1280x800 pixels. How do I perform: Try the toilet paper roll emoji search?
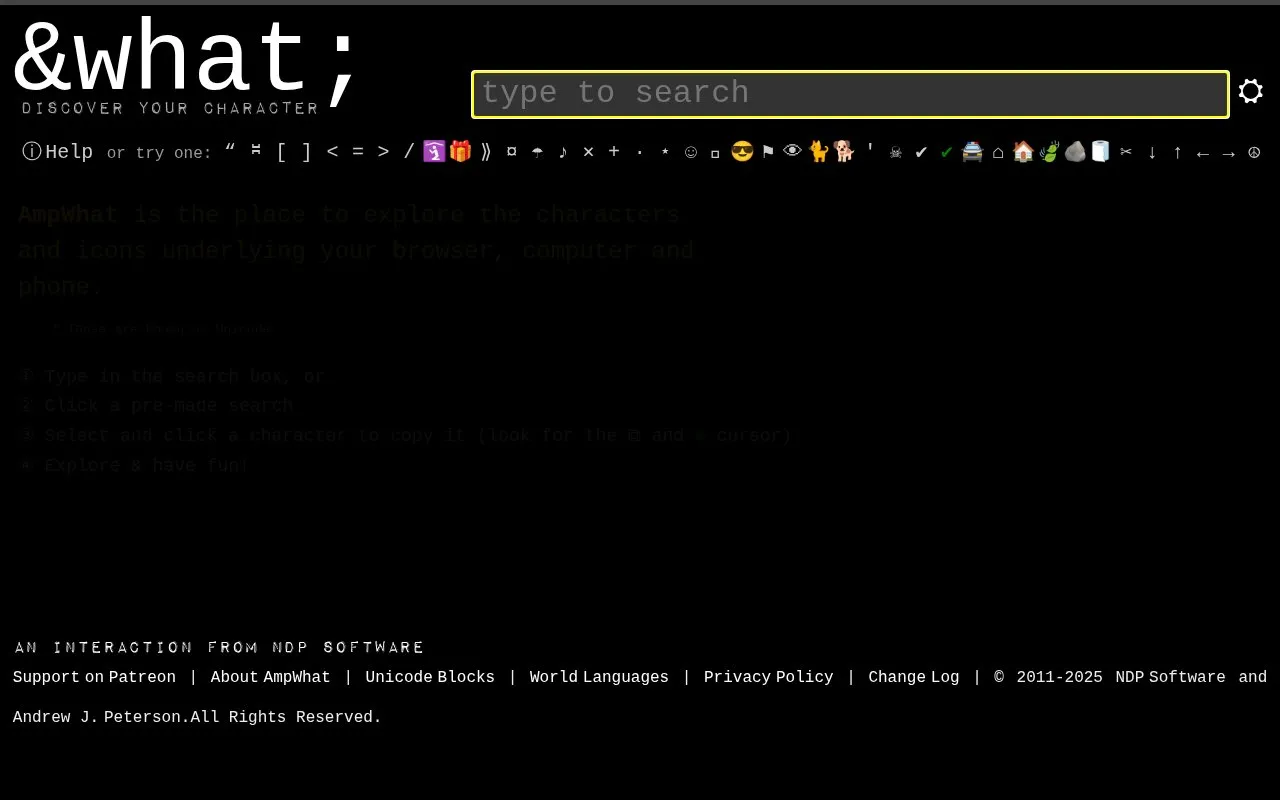coord(1100,152)
